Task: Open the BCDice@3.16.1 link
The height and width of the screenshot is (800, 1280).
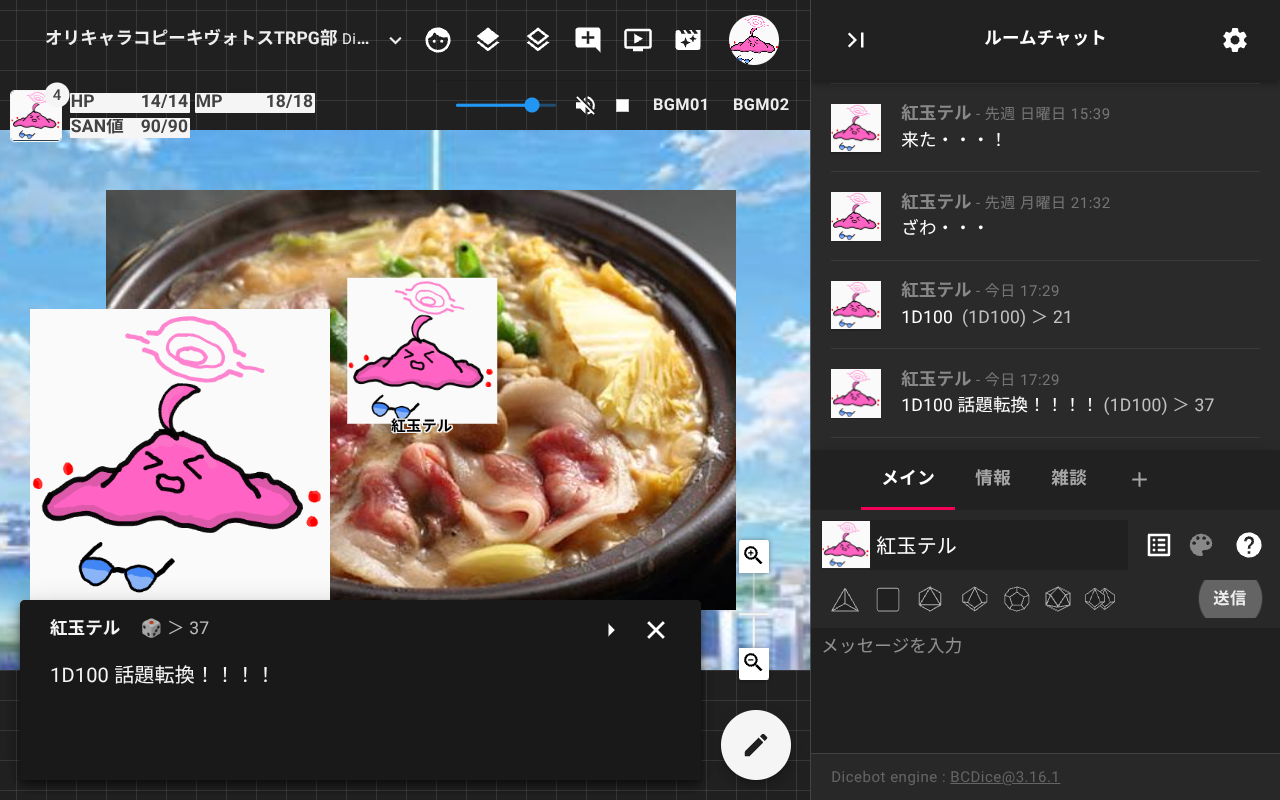Action: (x=1004, y=777)
